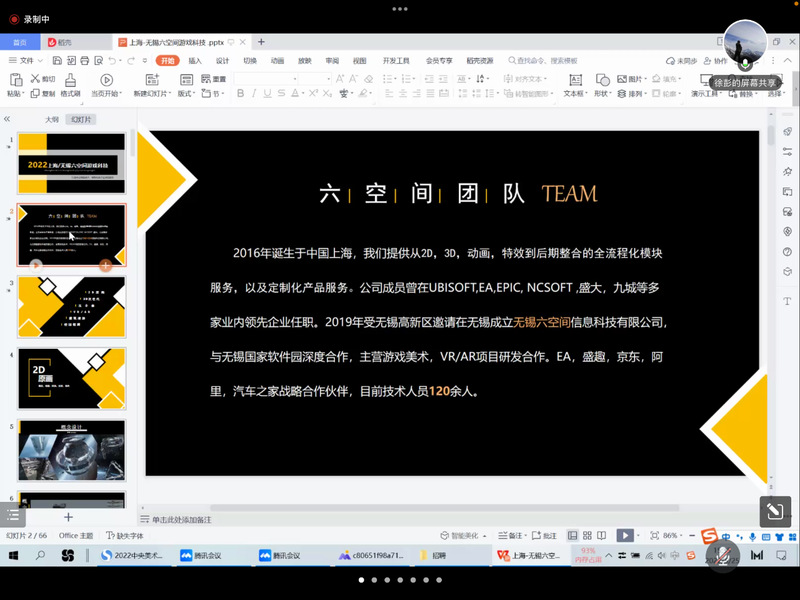Toggle Bold formatting
The width and height of the screenshot is (800, 600).
click(x=240, y=93)
